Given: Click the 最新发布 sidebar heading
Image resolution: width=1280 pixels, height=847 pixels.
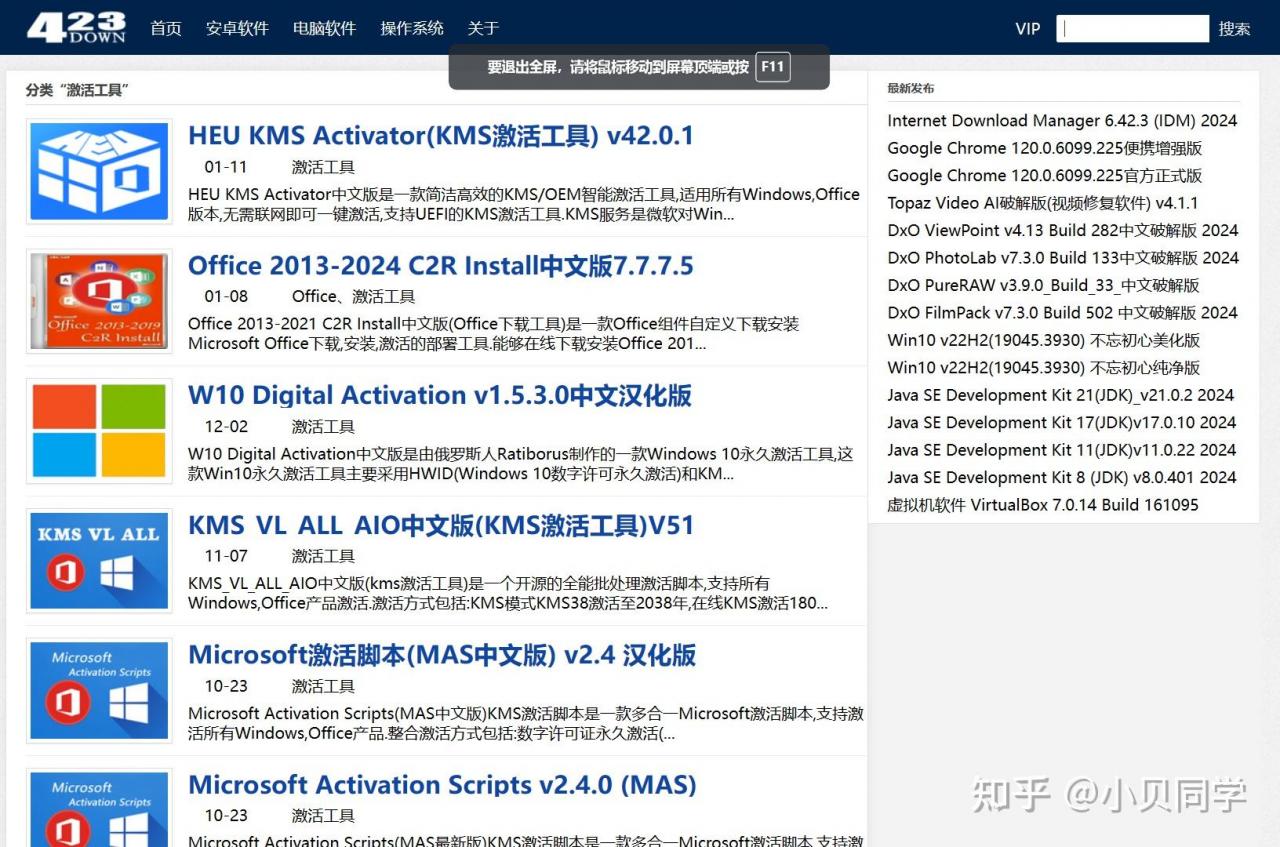Looking at the screenshot, I should 910,88.
